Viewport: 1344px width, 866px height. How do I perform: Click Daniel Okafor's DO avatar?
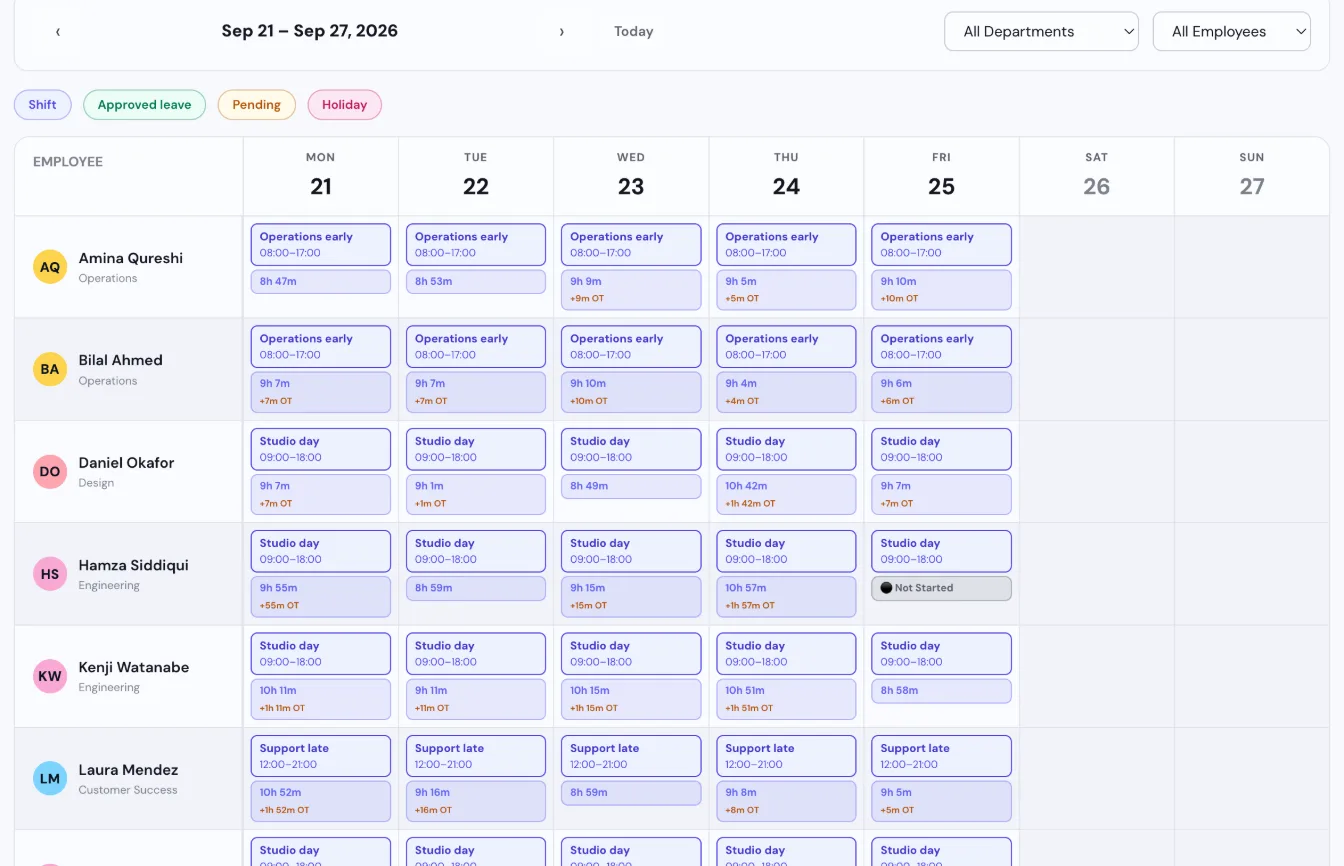[50, 472]
